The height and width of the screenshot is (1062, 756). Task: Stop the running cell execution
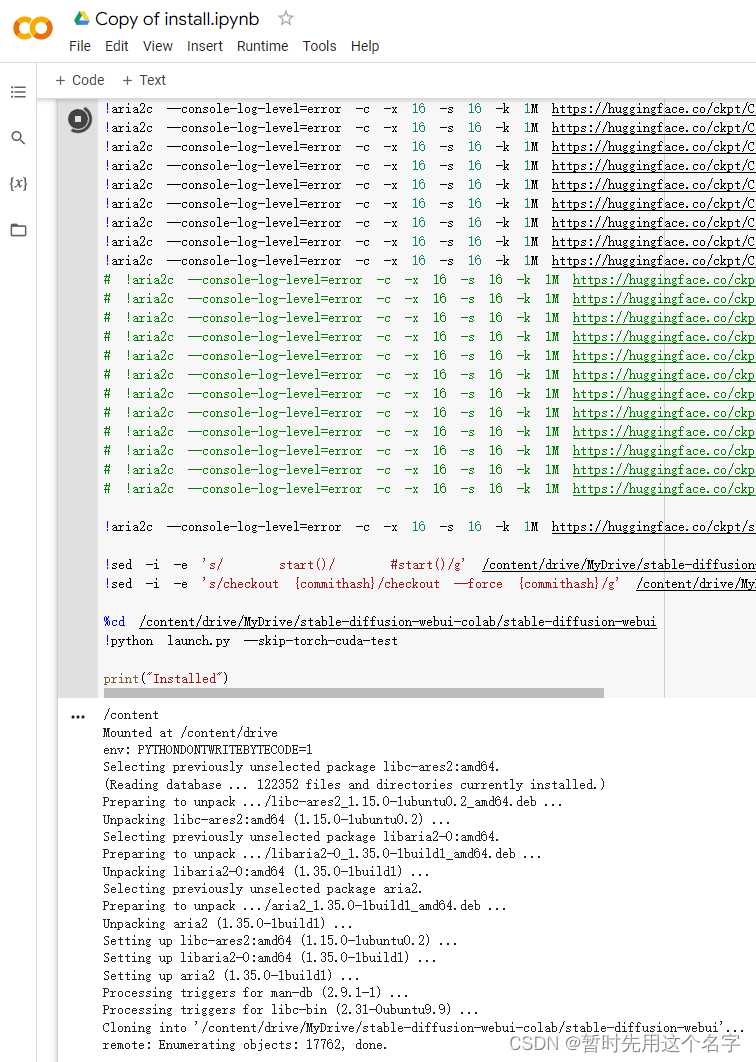click(79, 119)
